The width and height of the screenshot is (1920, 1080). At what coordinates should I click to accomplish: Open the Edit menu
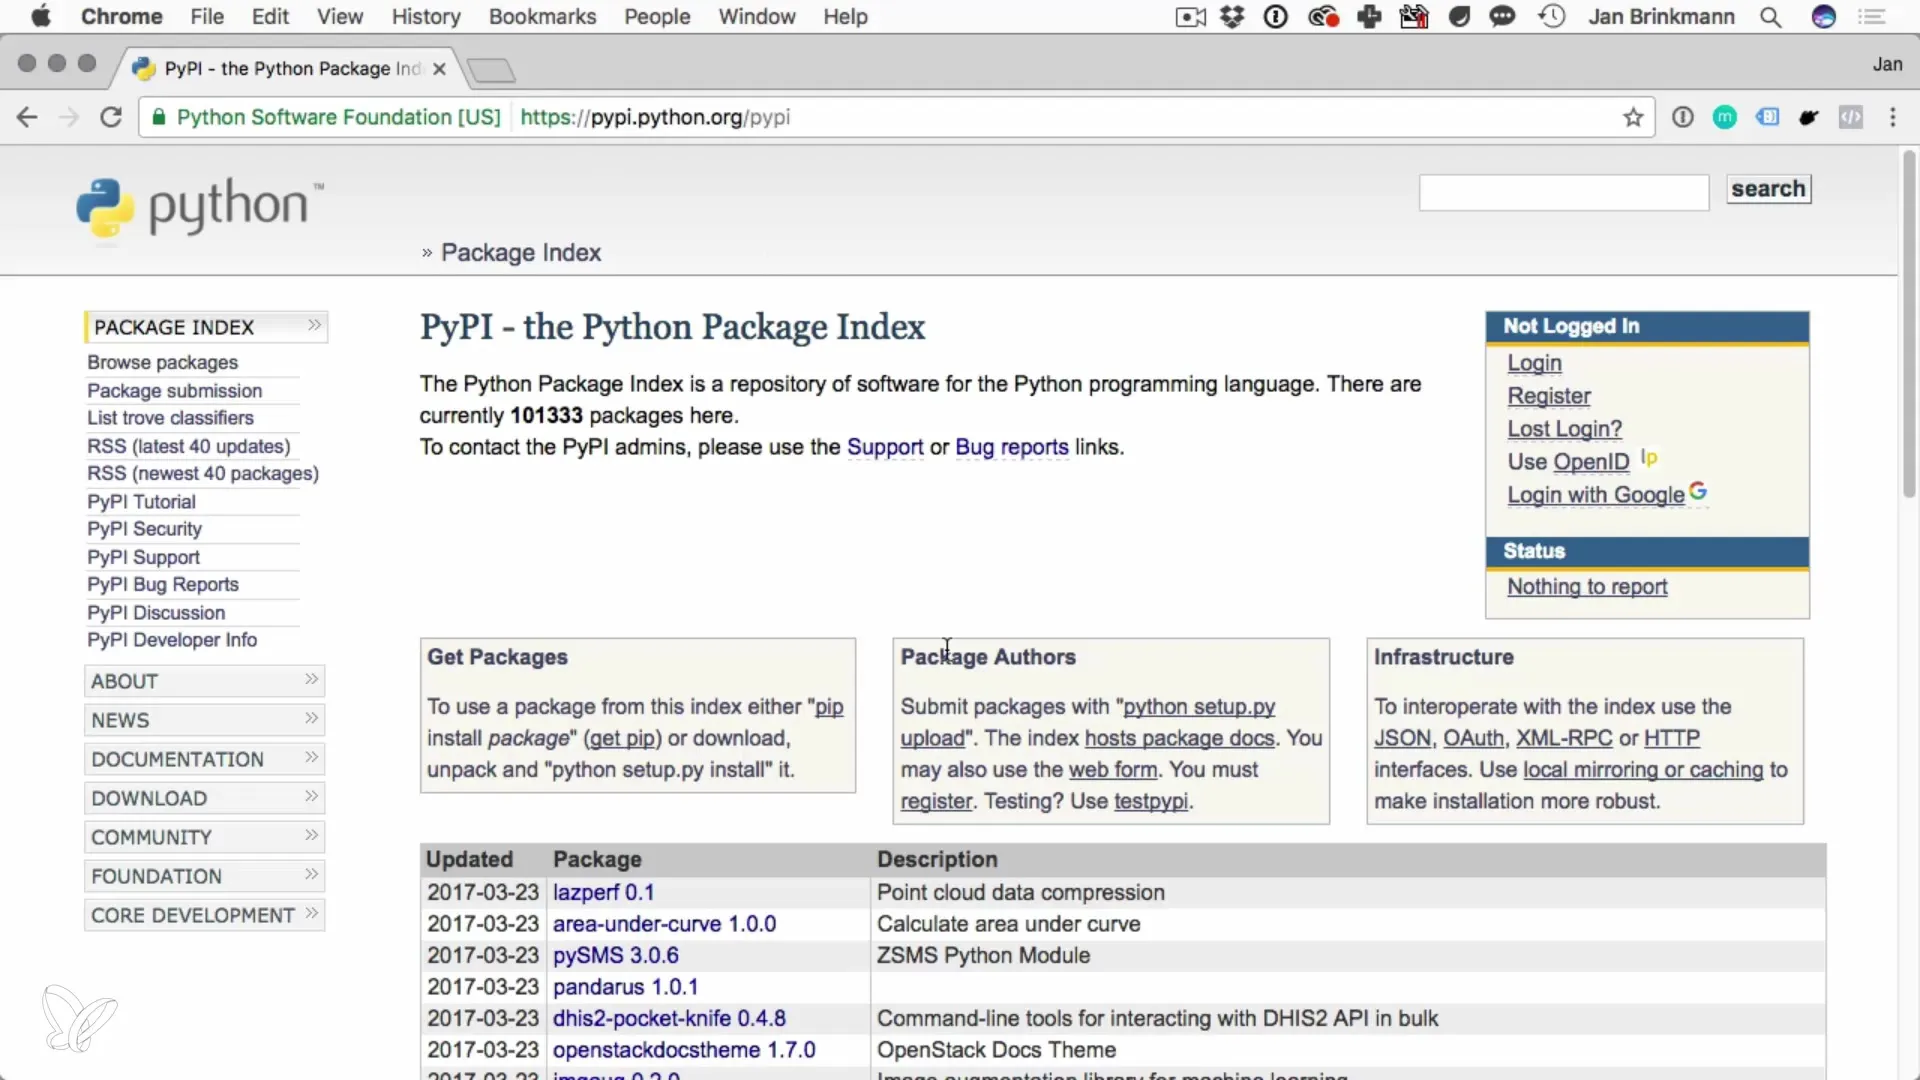[x=270, y=17]
